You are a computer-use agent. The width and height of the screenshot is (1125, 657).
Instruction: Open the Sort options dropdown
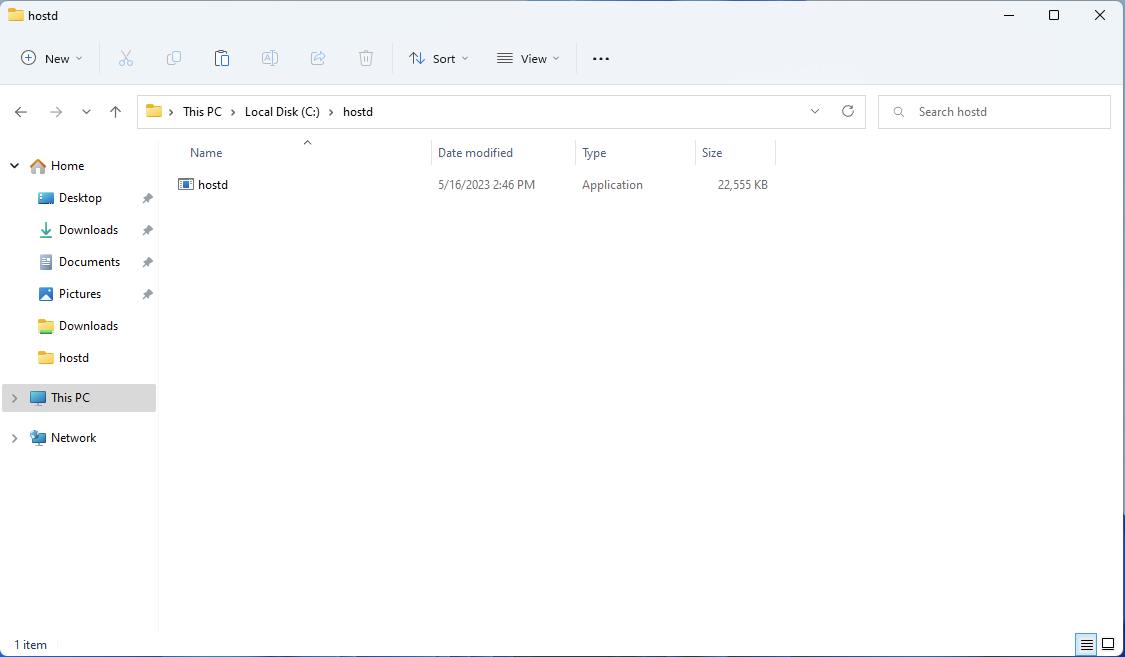[x=438, y=59]
